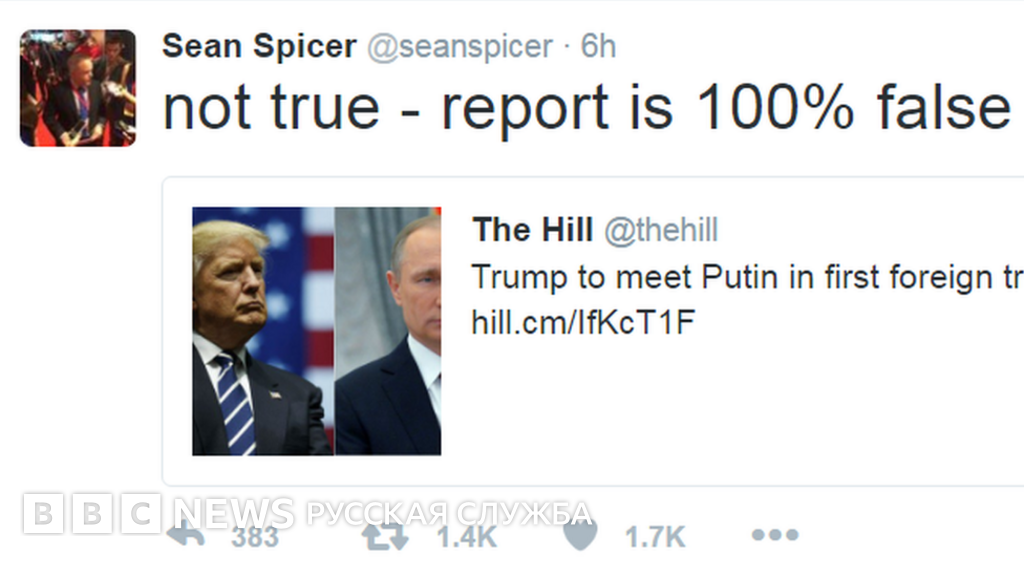
Task: Open the "Trump to meet Putin" headline
Action: (746, 276)
